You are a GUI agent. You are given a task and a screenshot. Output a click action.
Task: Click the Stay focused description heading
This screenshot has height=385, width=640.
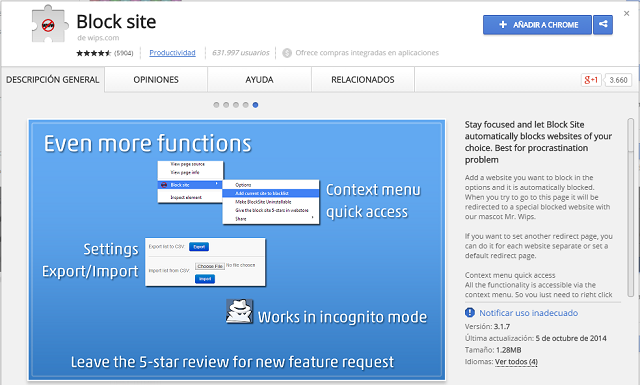pyautogui.click(x=538, y=142)
